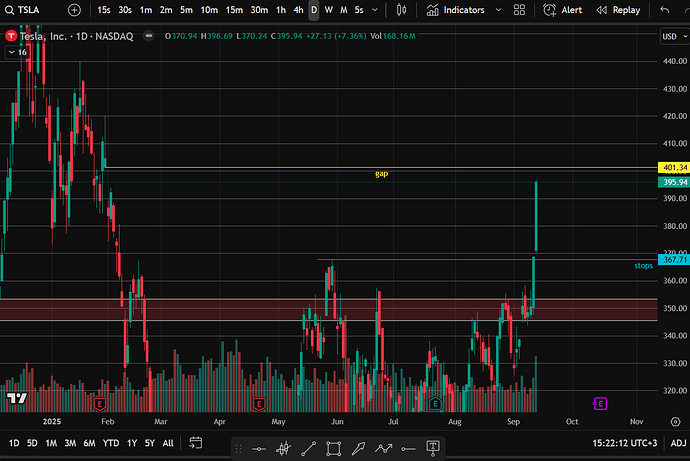Screen dimensions: 690x461
Task: Select the text tool in drawing toolbar
Action: pyautogui.click(x=434, y=447)
